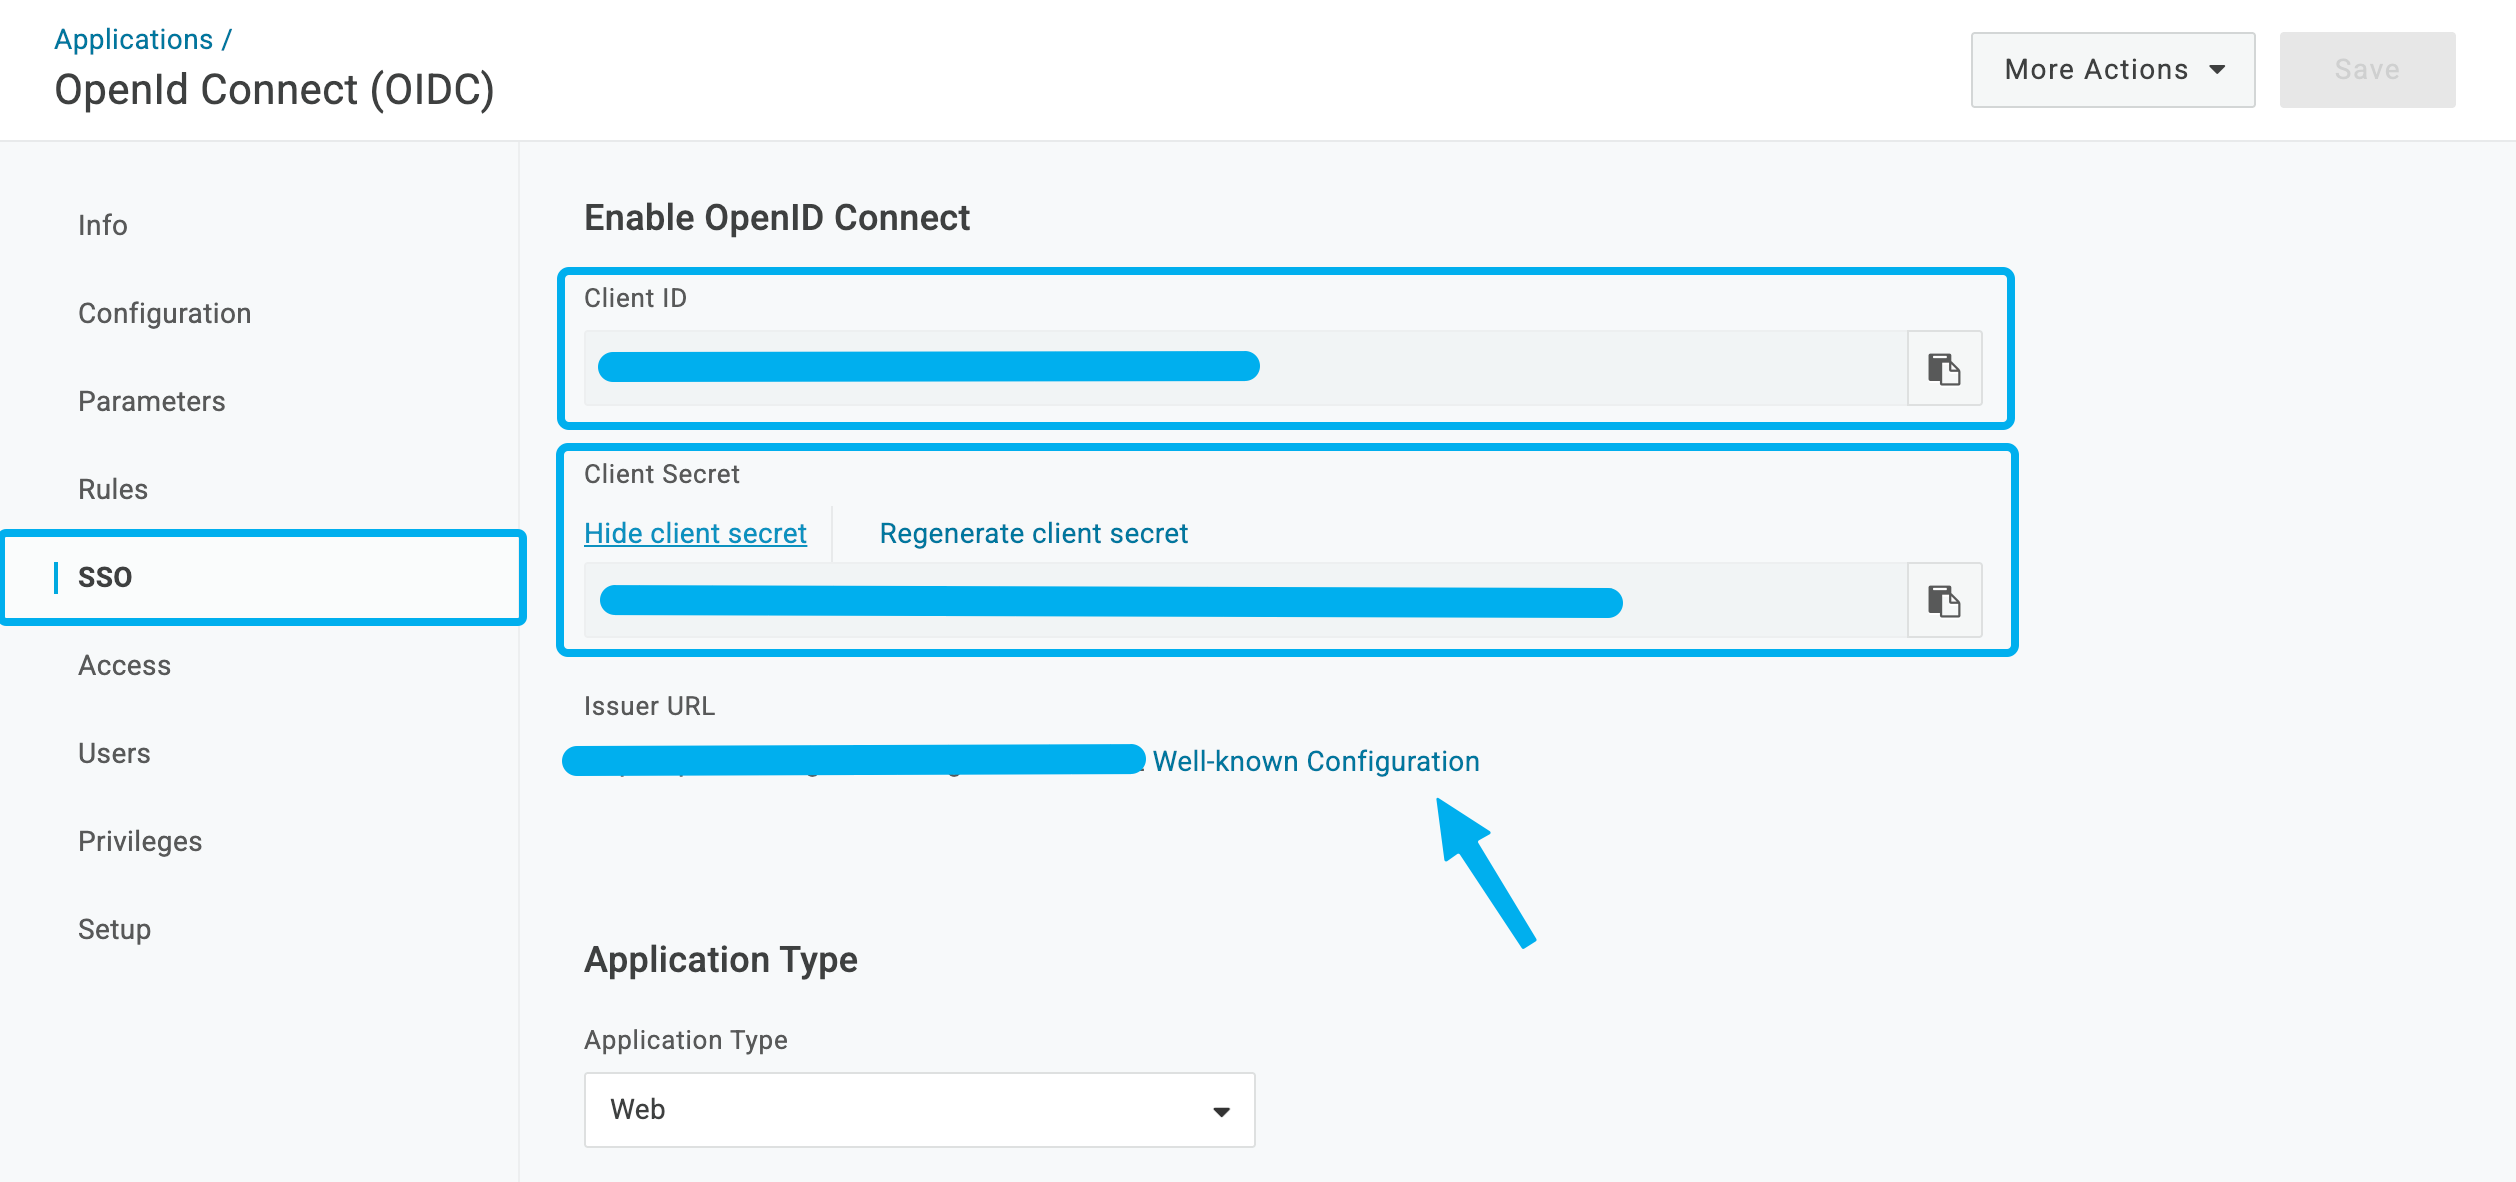Click inside the Client ID field
The height and width of the screenshot is (1182, 2516).
click(1200, 368)
